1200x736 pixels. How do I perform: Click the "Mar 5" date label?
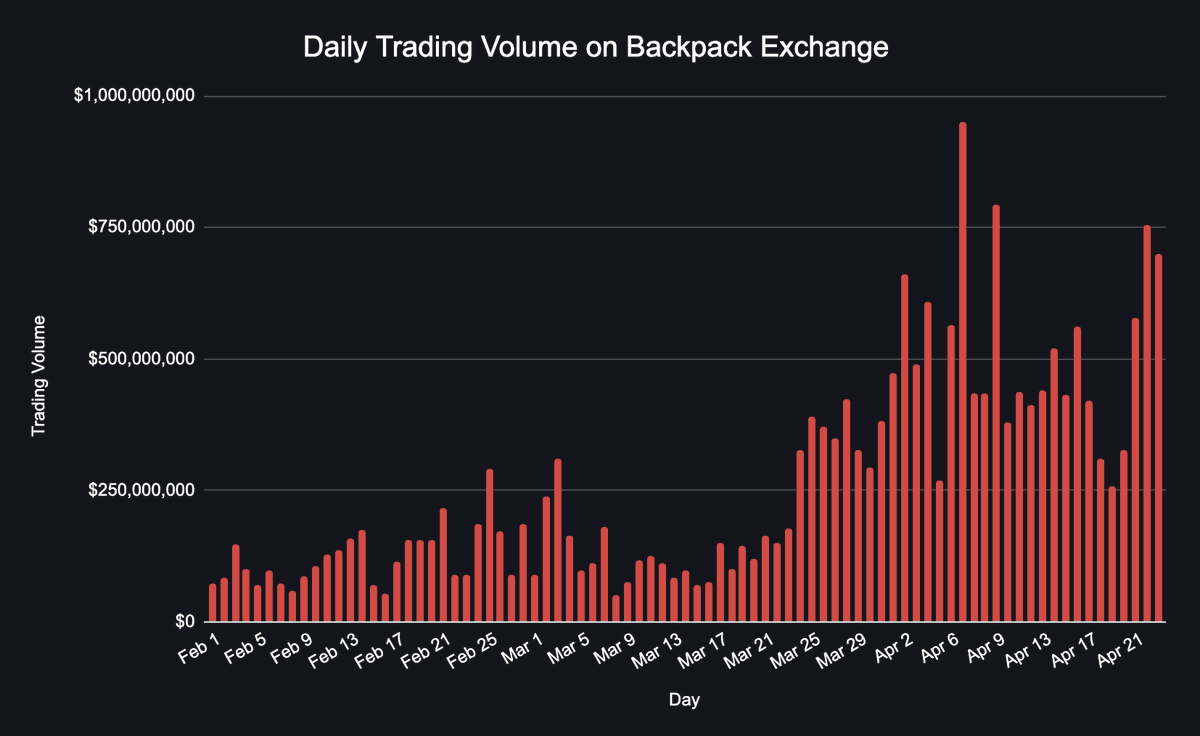point(570,646)
